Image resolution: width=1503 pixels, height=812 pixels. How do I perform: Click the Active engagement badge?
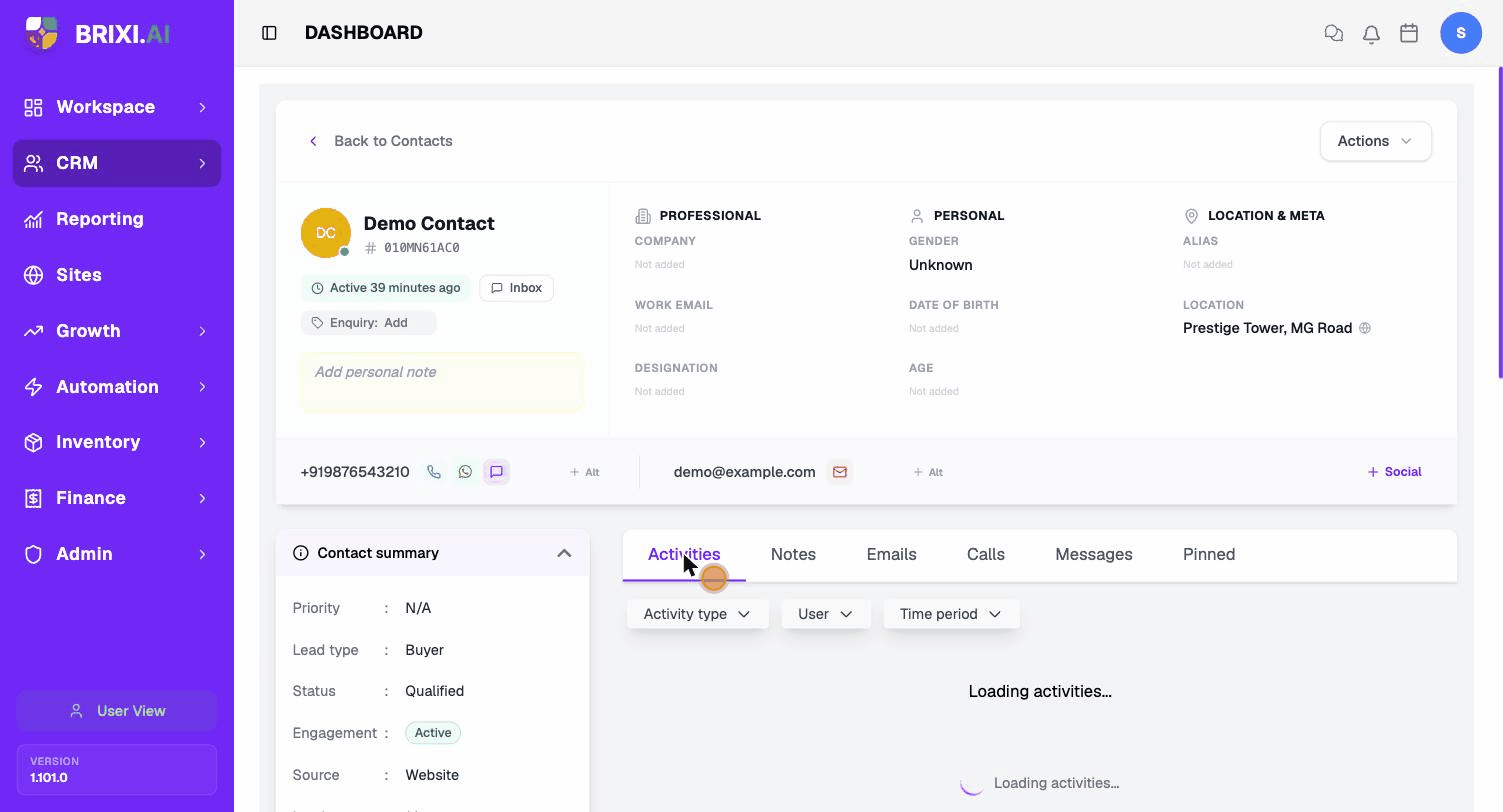(433, 733)
